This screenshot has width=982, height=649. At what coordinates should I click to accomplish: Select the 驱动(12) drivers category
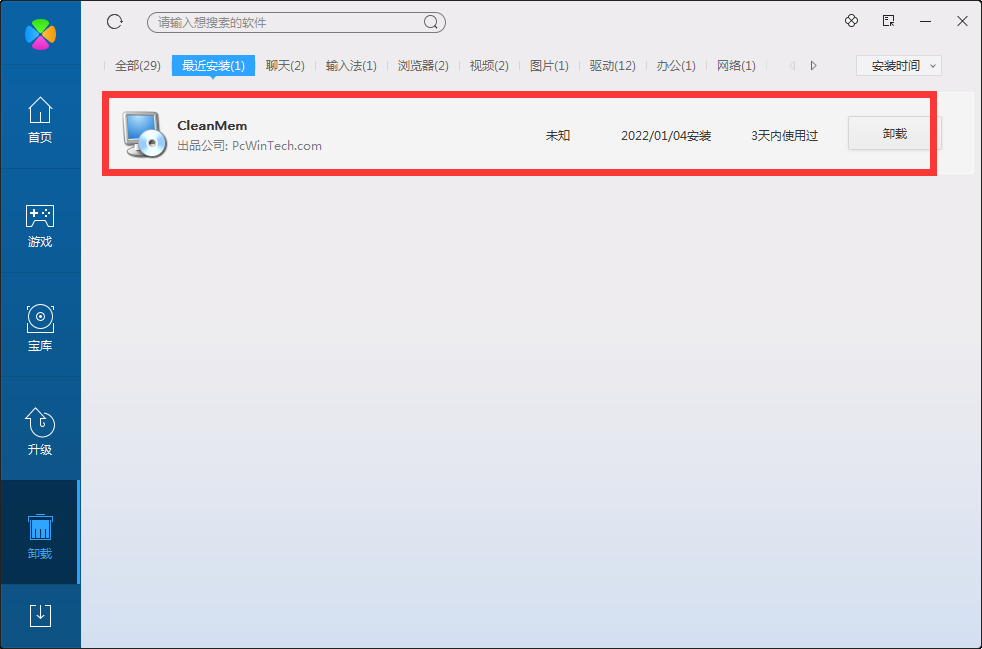612,65
